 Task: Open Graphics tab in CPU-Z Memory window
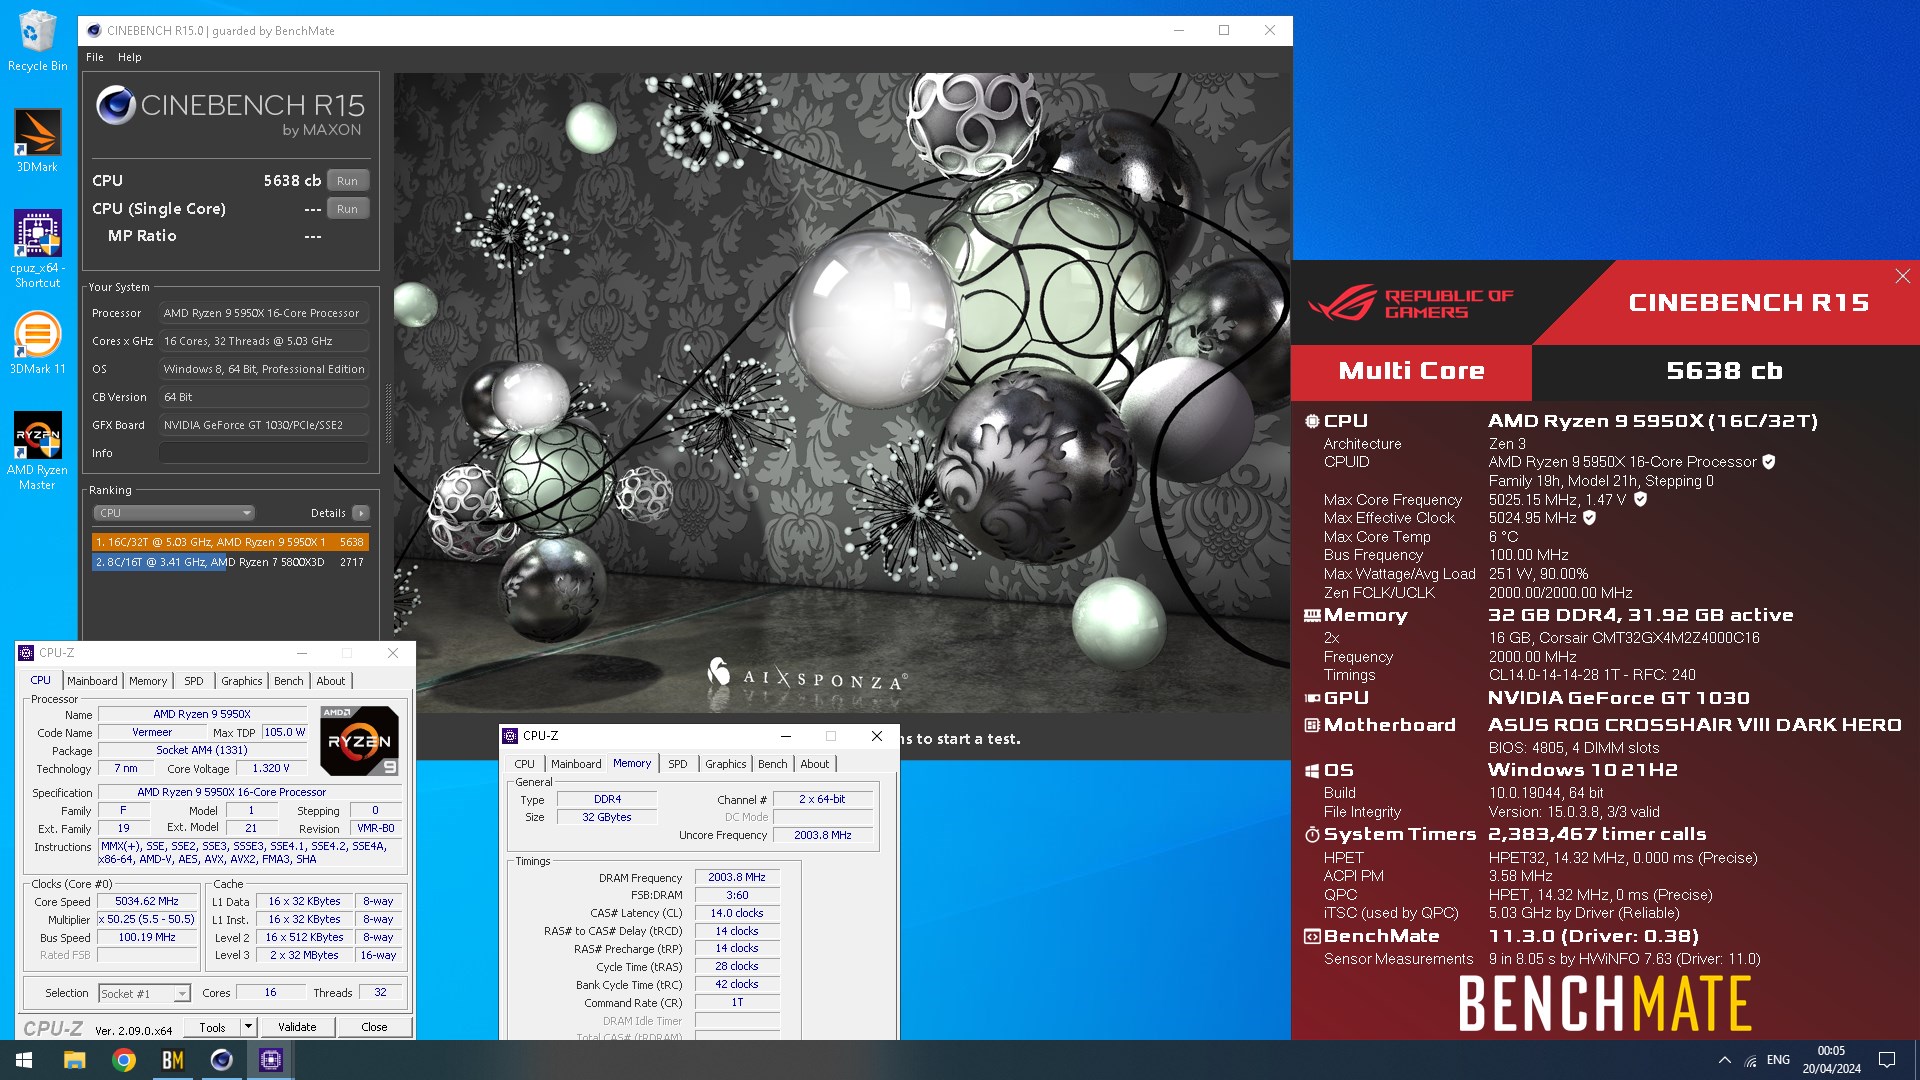726,764
